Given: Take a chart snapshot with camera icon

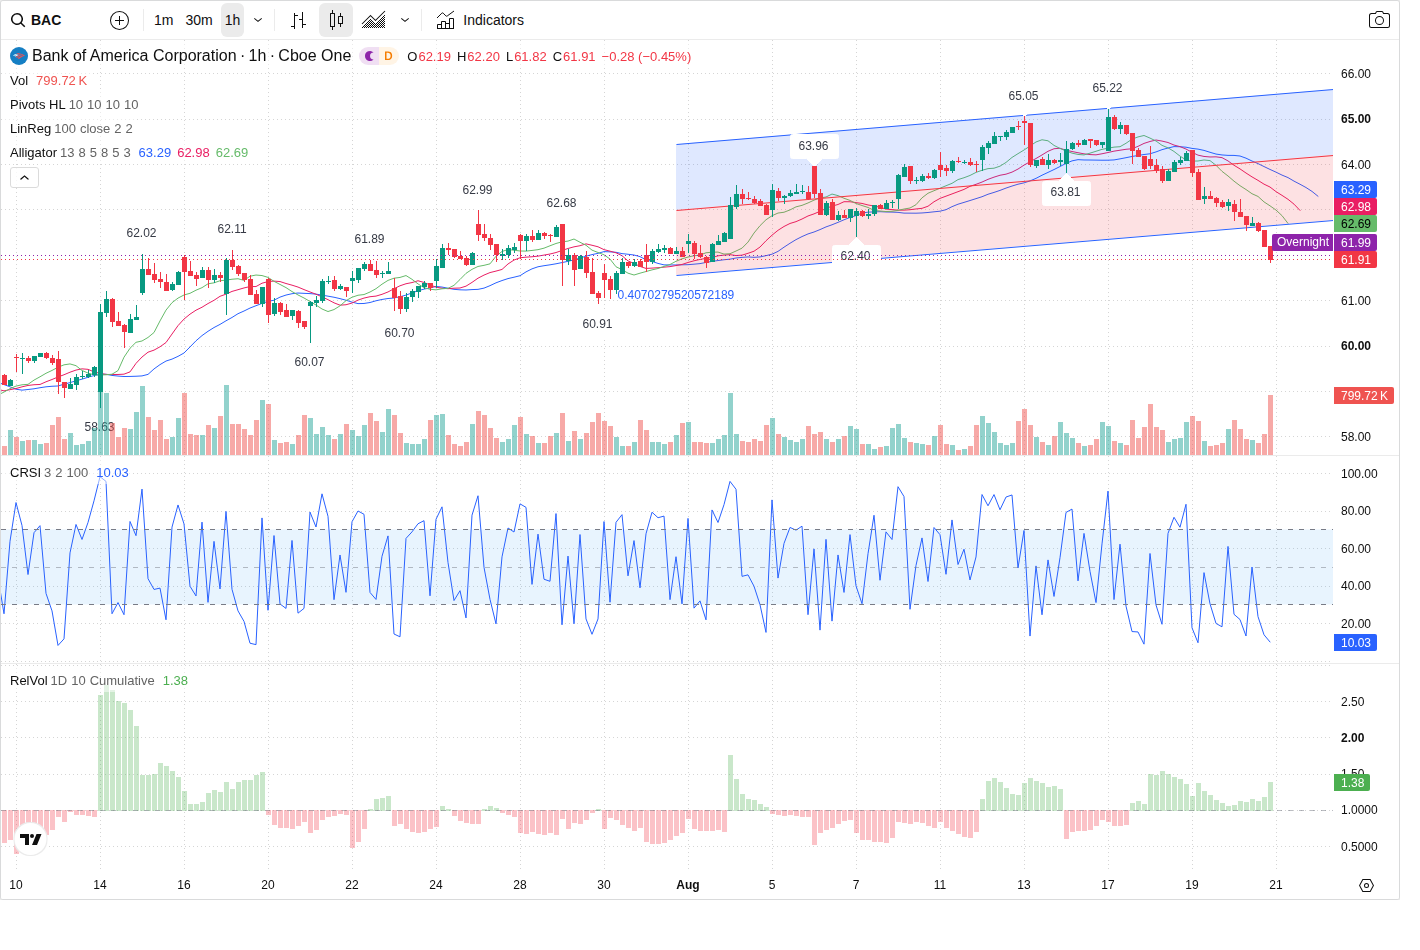Looking at the screenshot, I should click(x=1379, y=20).
